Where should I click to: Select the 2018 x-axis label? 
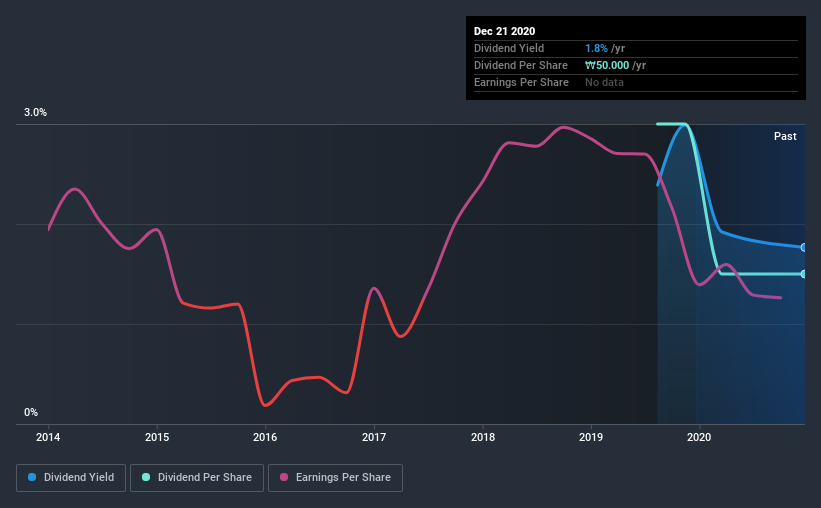point(483,437)
